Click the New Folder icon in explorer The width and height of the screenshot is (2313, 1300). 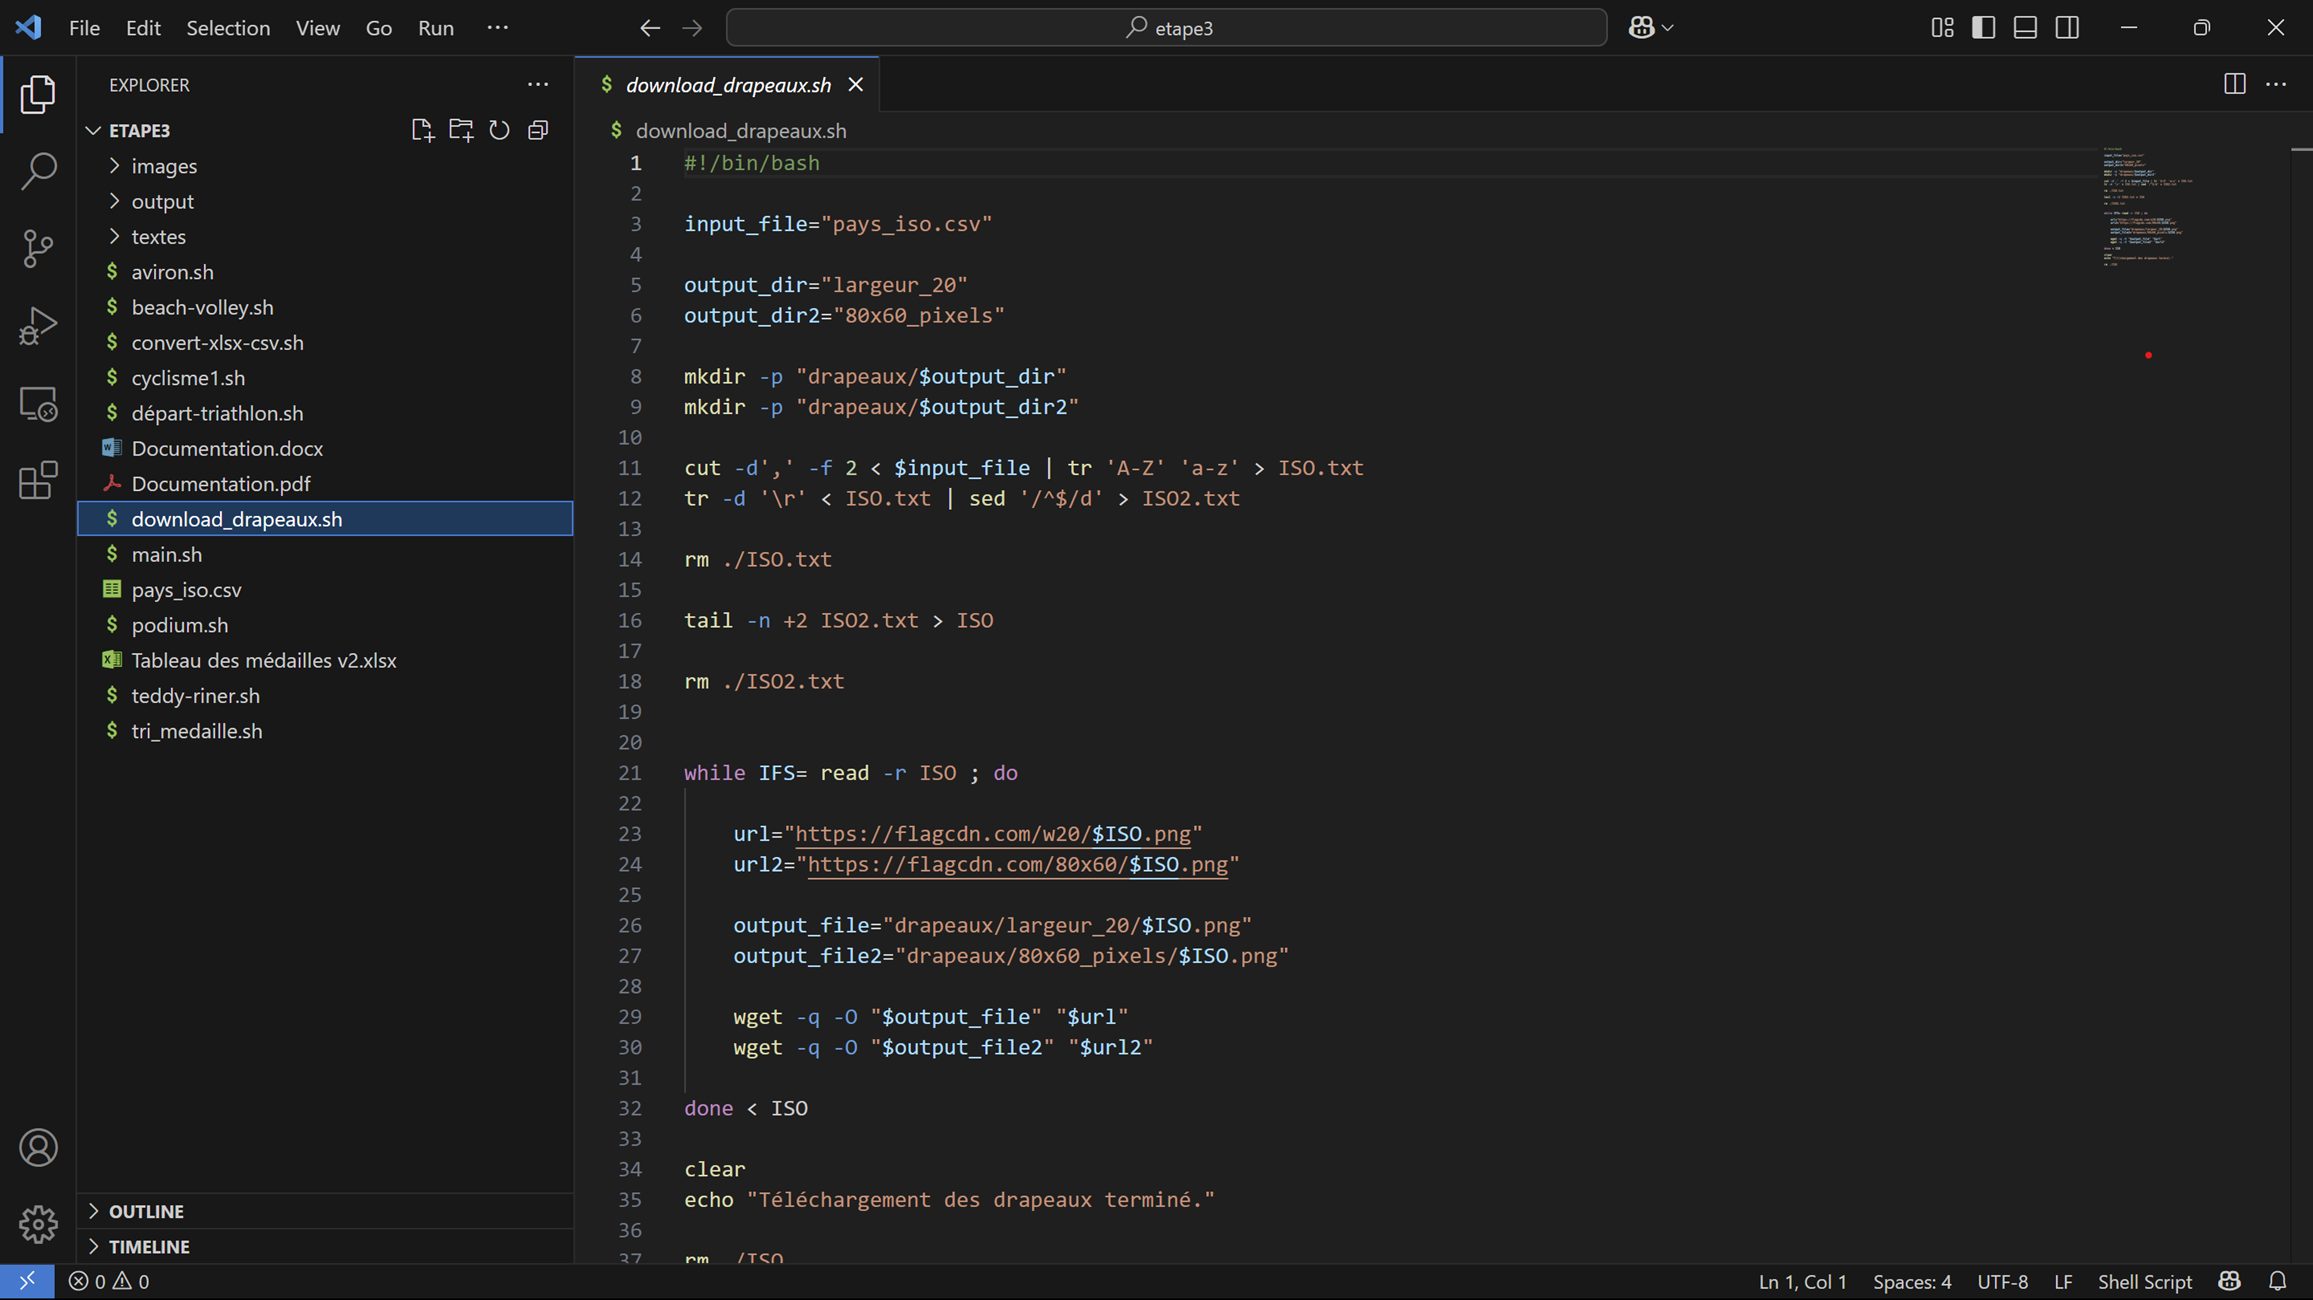point(461,130)
